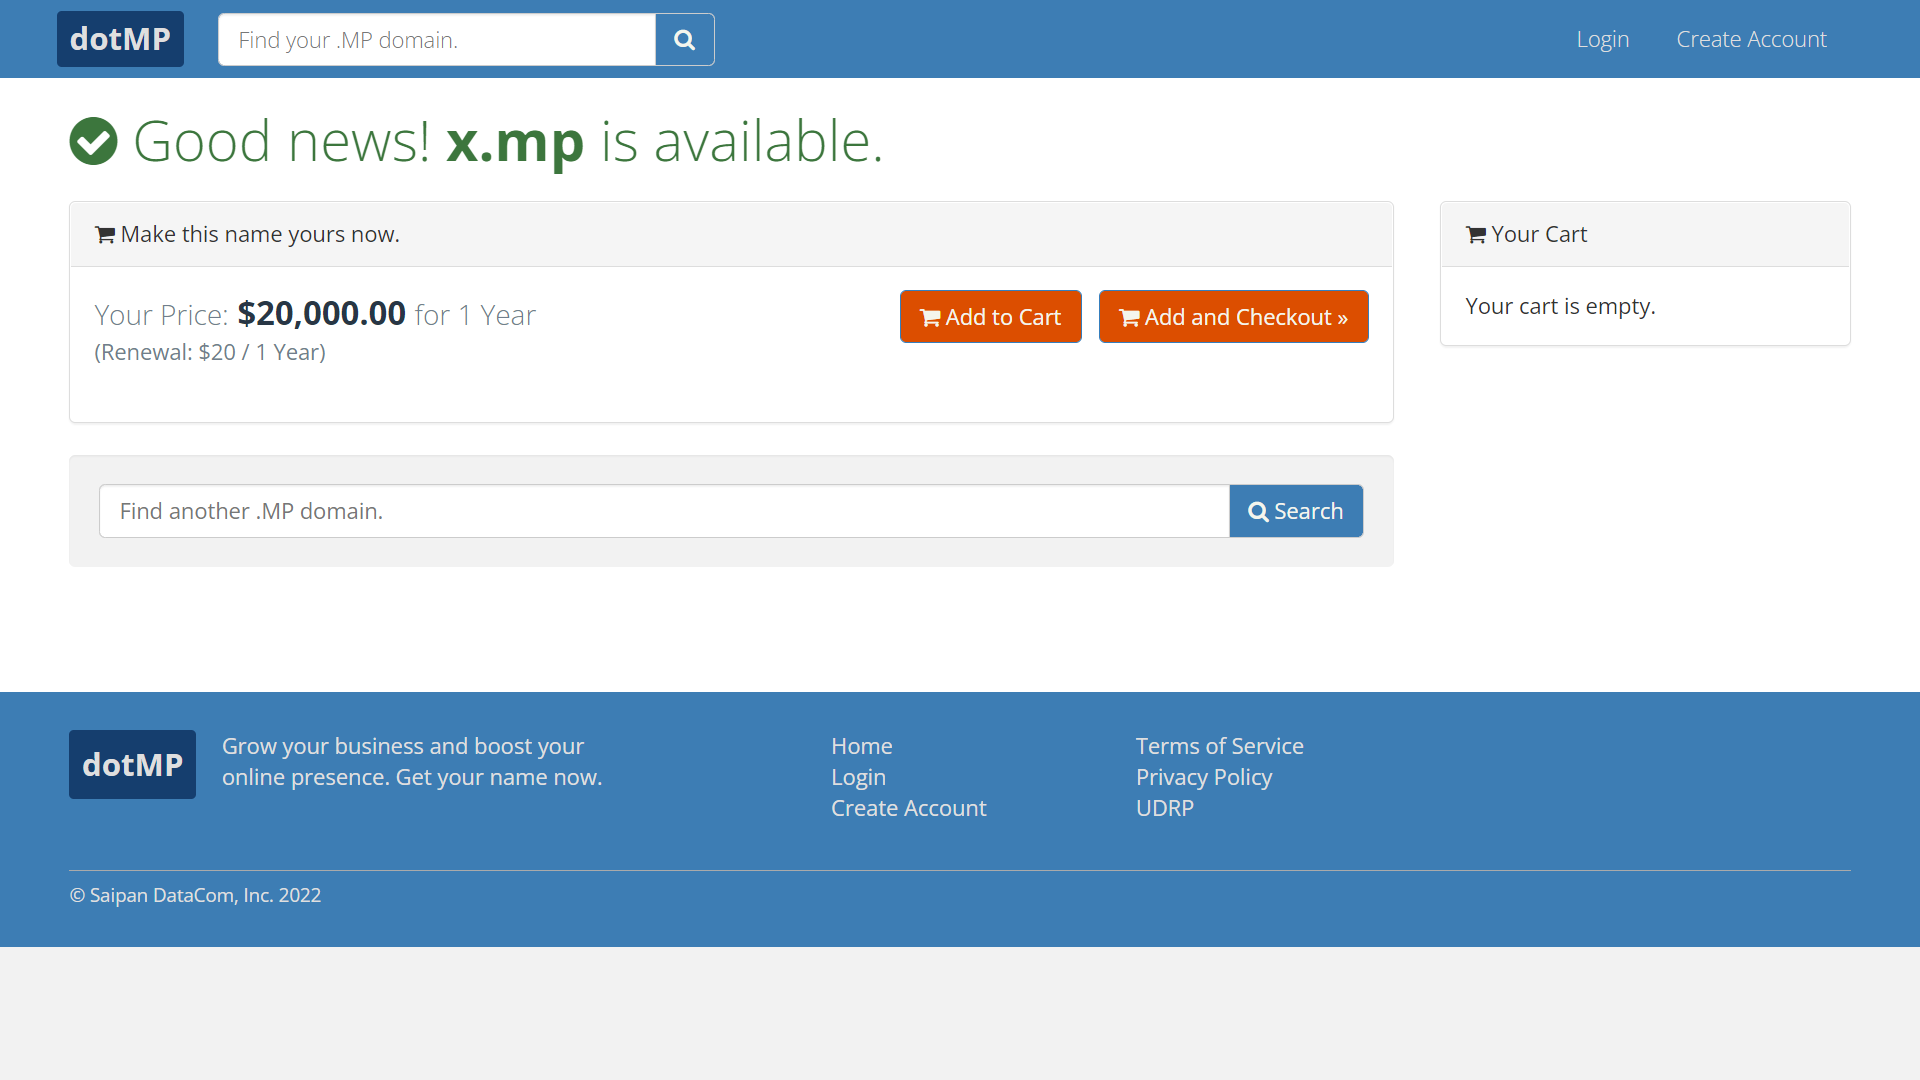1920x1080 pixels.
Task: Click cart icon beside 'Make this name yours'
Action: pyautogui.click(x=104, y=235)
